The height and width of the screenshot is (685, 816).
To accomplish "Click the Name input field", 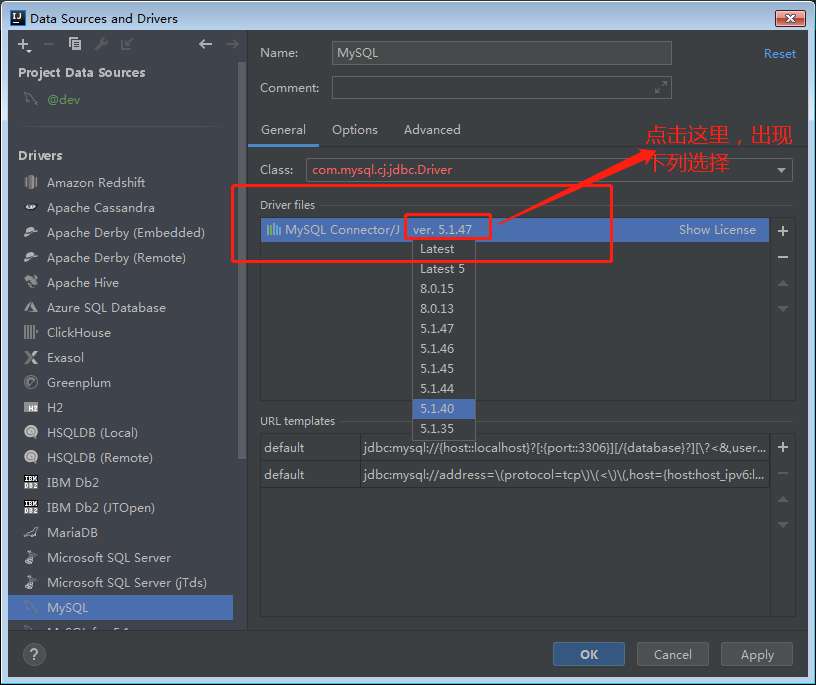I will [502, 53].
